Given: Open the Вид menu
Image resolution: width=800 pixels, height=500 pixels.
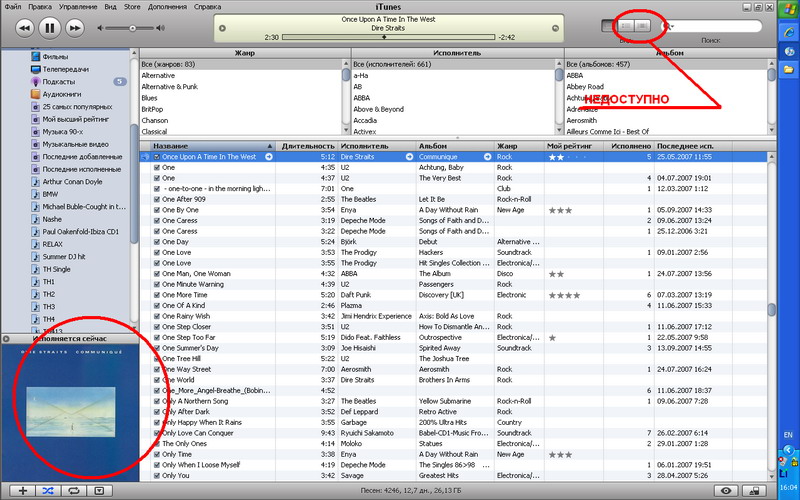Looking at the screenshot, I should coord(110,7).
